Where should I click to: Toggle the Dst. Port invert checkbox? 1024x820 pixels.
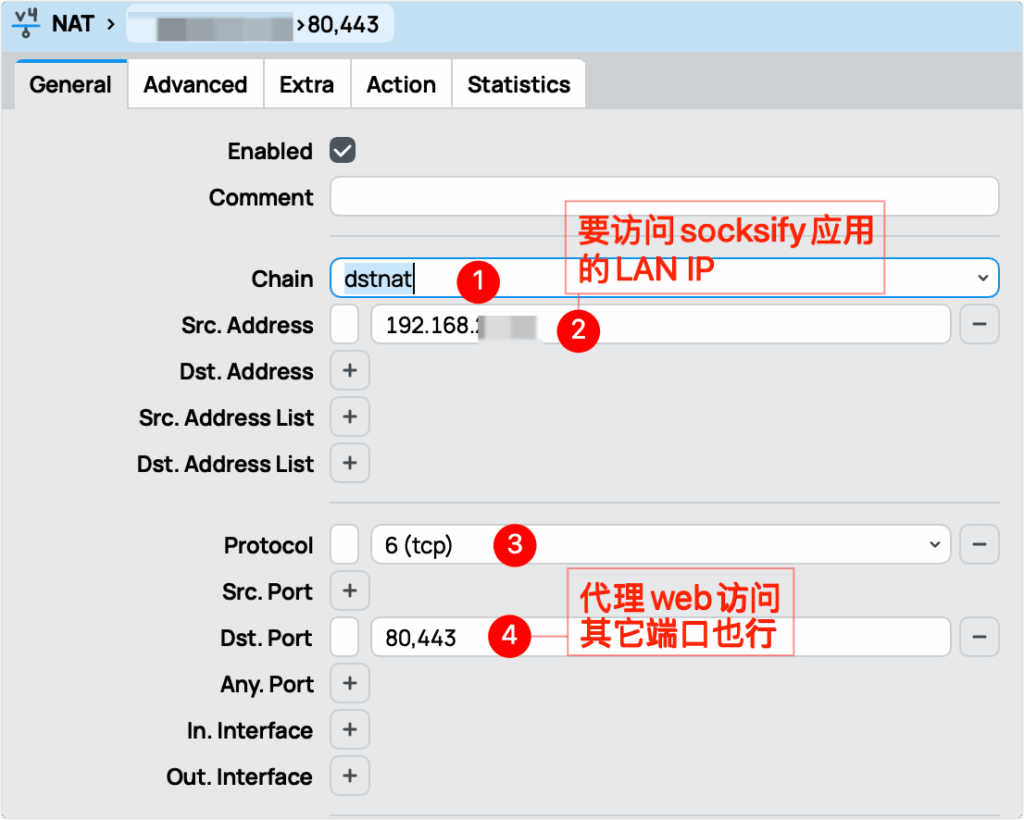click(344, 637)
